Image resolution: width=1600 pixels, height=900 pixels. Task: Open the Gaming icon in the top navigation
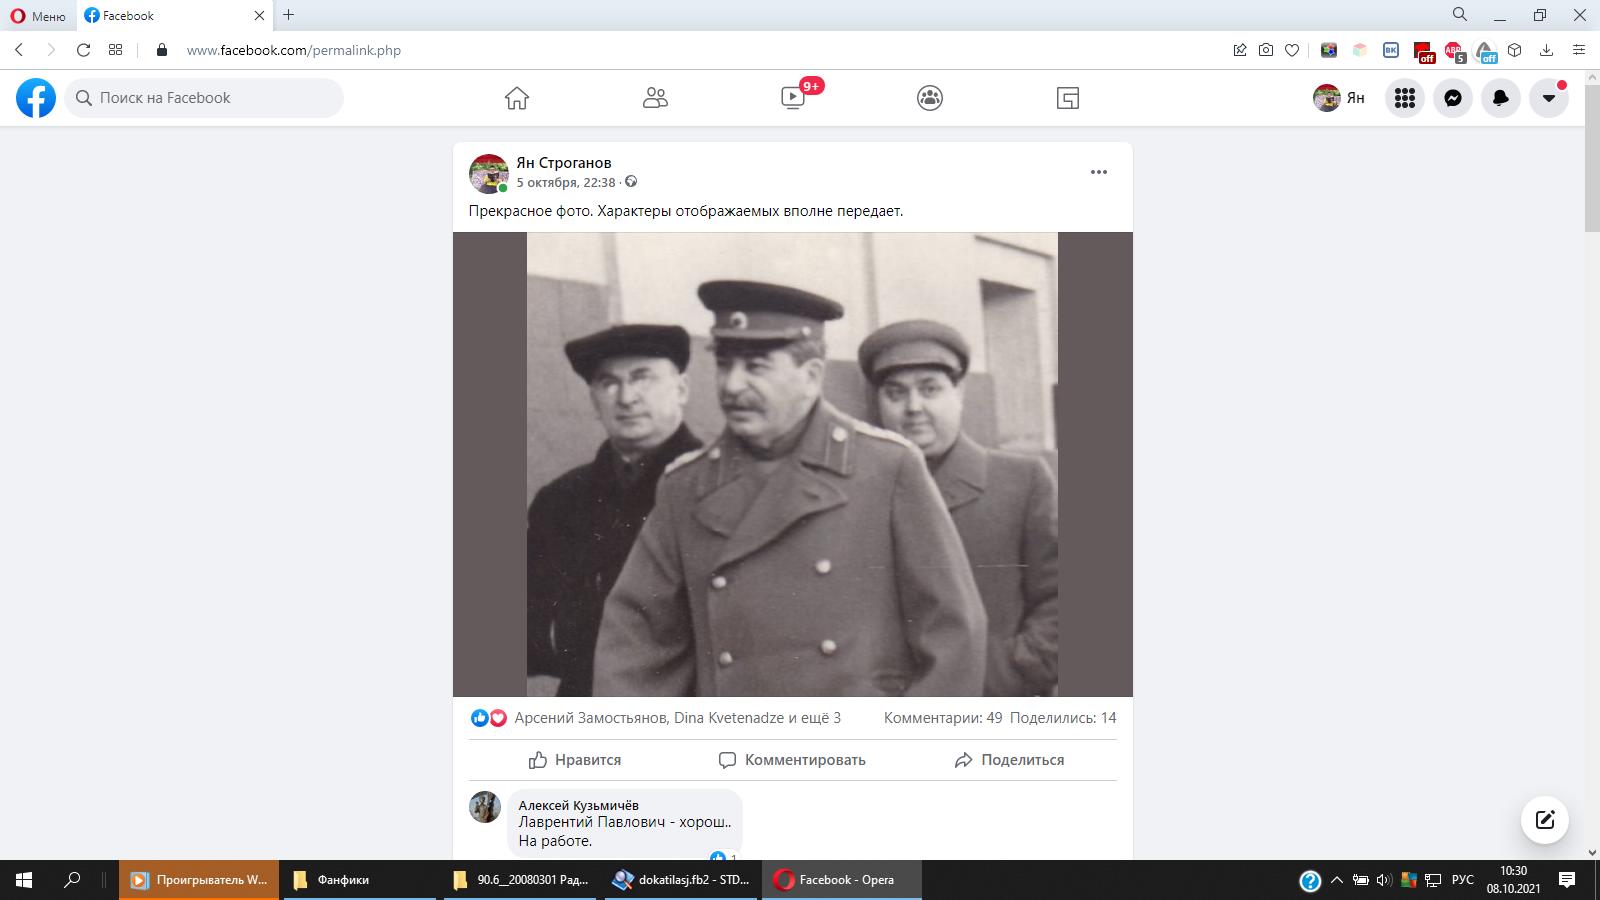(1068, 98)
